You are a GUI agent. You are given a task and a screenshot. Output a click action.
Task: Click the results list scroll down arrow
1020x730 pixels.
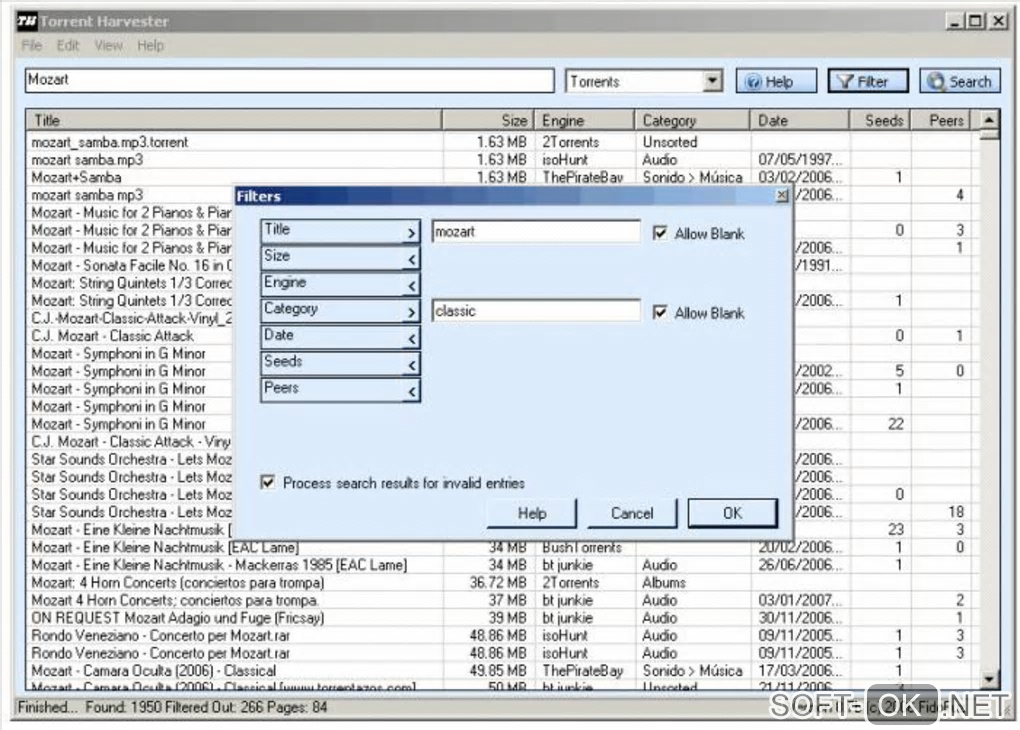tap(989, 679)
